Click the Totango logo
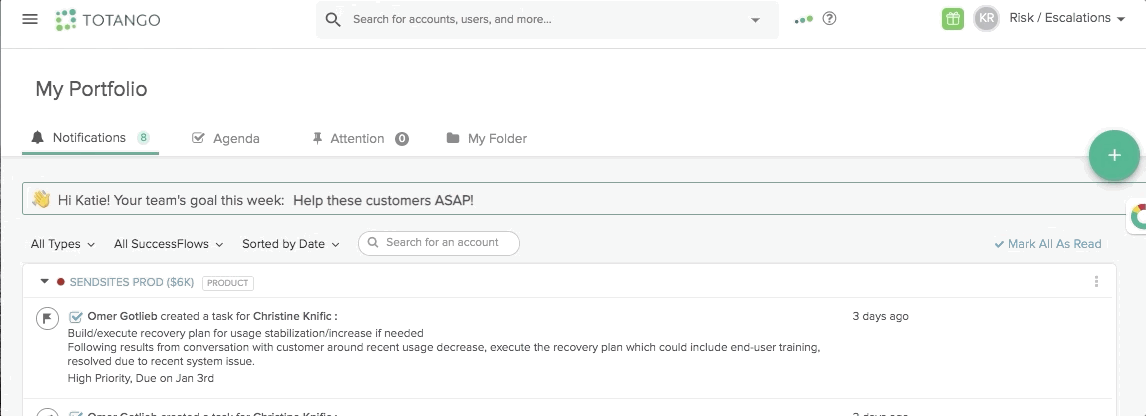Image resolution: width=1146 pixels, height=416 pixels. click(108, 20)
